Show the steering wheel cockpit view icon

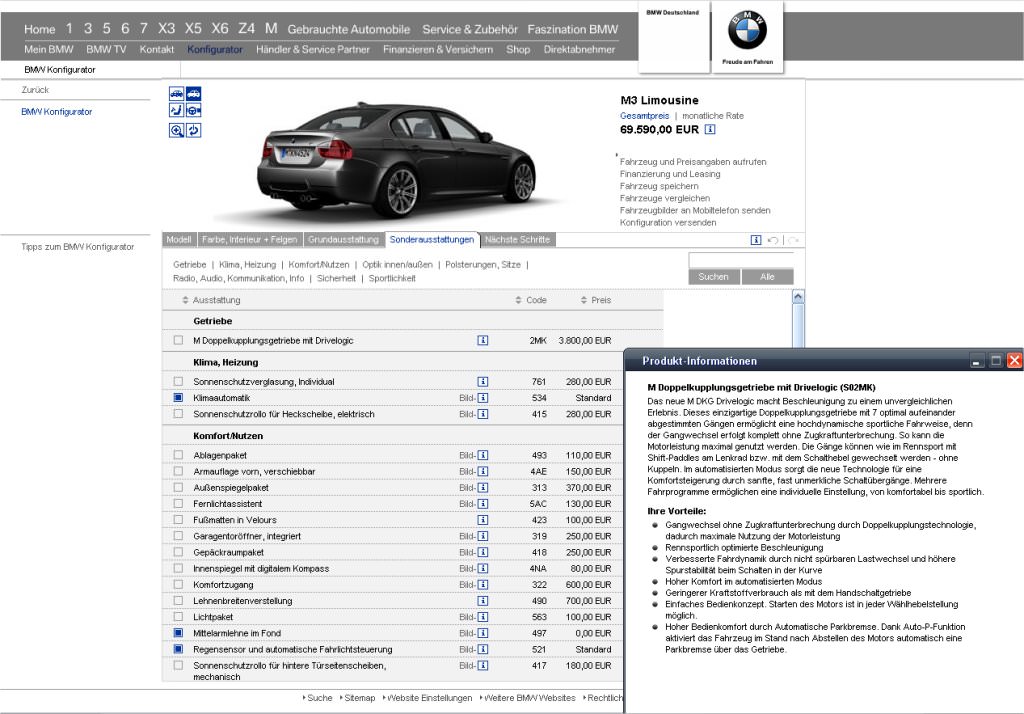point(193,110)
